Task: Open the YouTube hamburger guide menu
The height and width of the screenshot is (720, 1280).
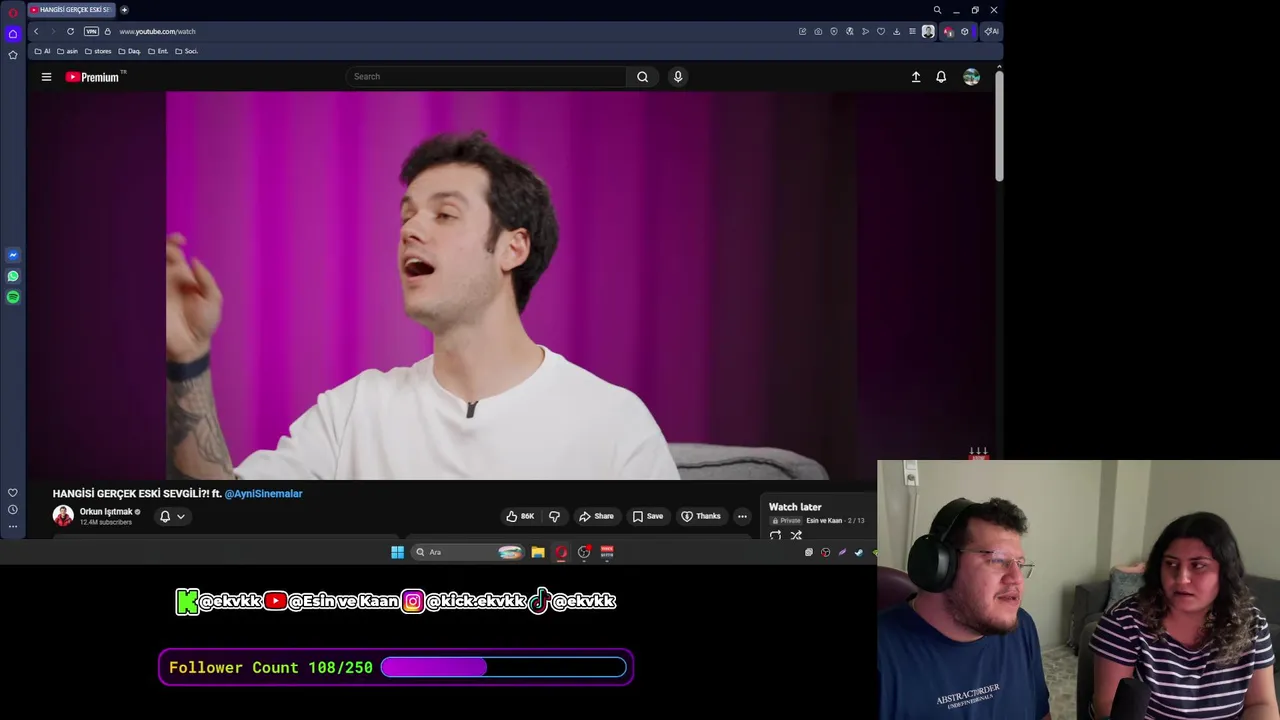Action: 46,76
